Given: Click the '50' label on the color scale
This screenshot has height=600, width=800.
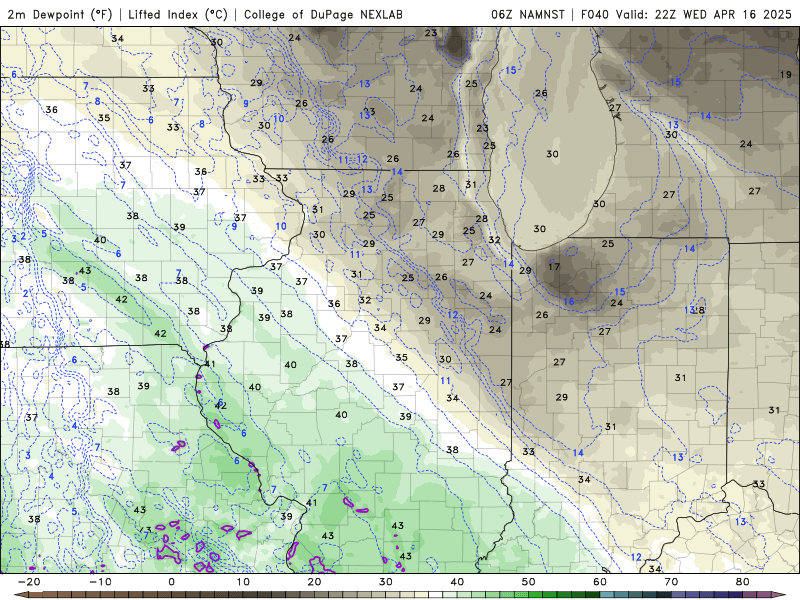Looking at the screenshot, I should pyautogui.click(x=529, y=582).
